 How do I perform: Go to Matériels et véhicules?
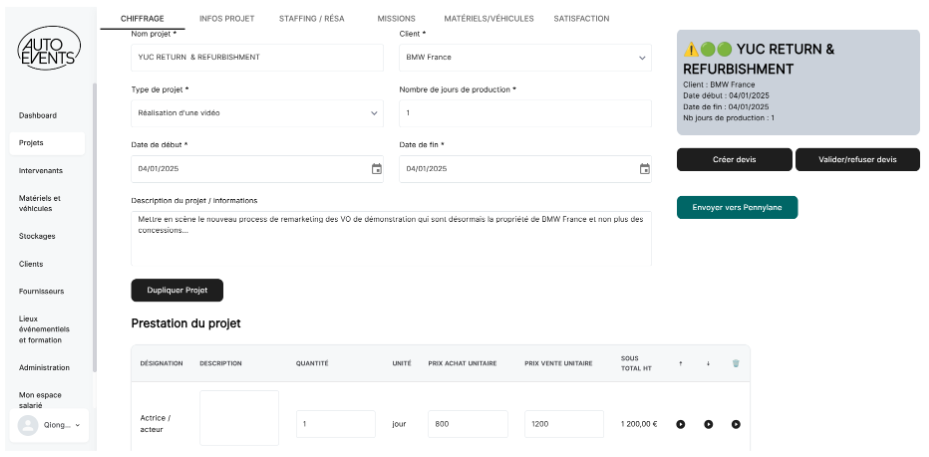coord(40,203)
